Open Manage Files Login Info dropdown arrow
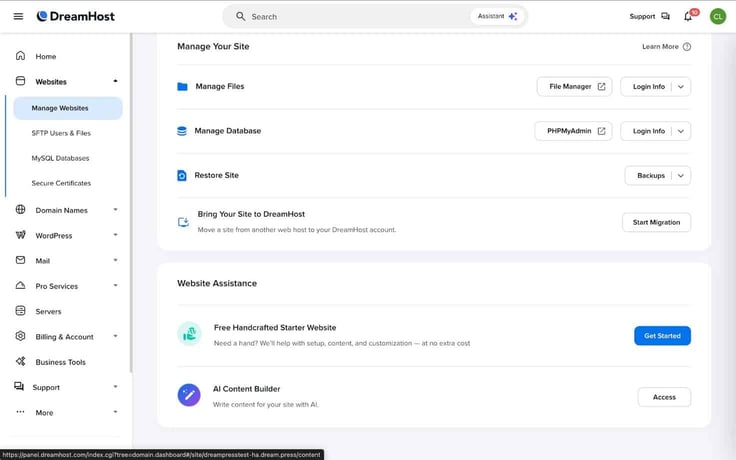 [681, 87]
